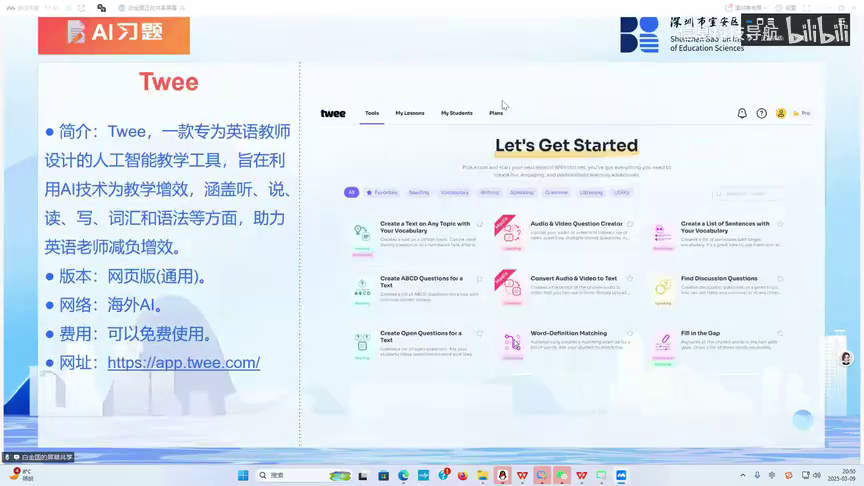Image resolution: width=864 pixels, height=486 pixels.
Task: Select the Listening filter chip
Action: 591,192
